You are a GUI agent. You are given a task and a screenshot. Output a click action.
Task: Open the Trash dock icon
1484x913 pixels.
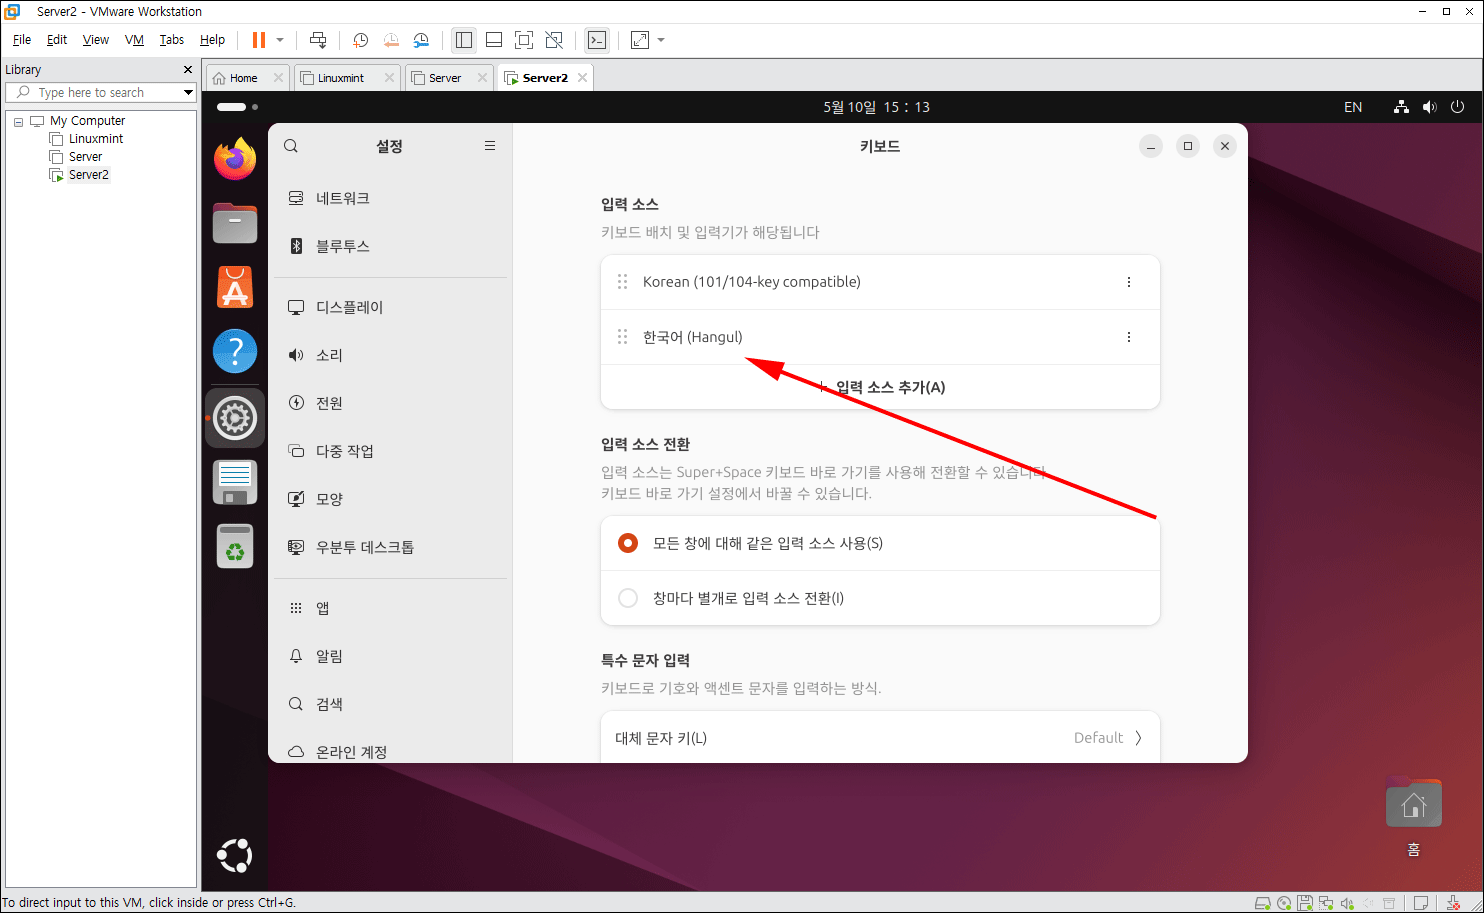pos(235,546)
